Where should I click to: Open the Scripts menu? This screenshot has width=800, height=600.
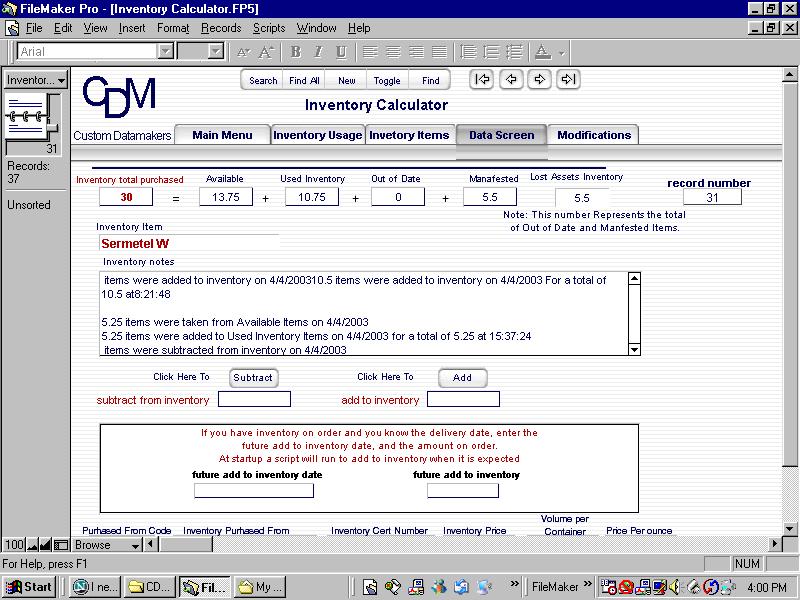pos(269,28)
